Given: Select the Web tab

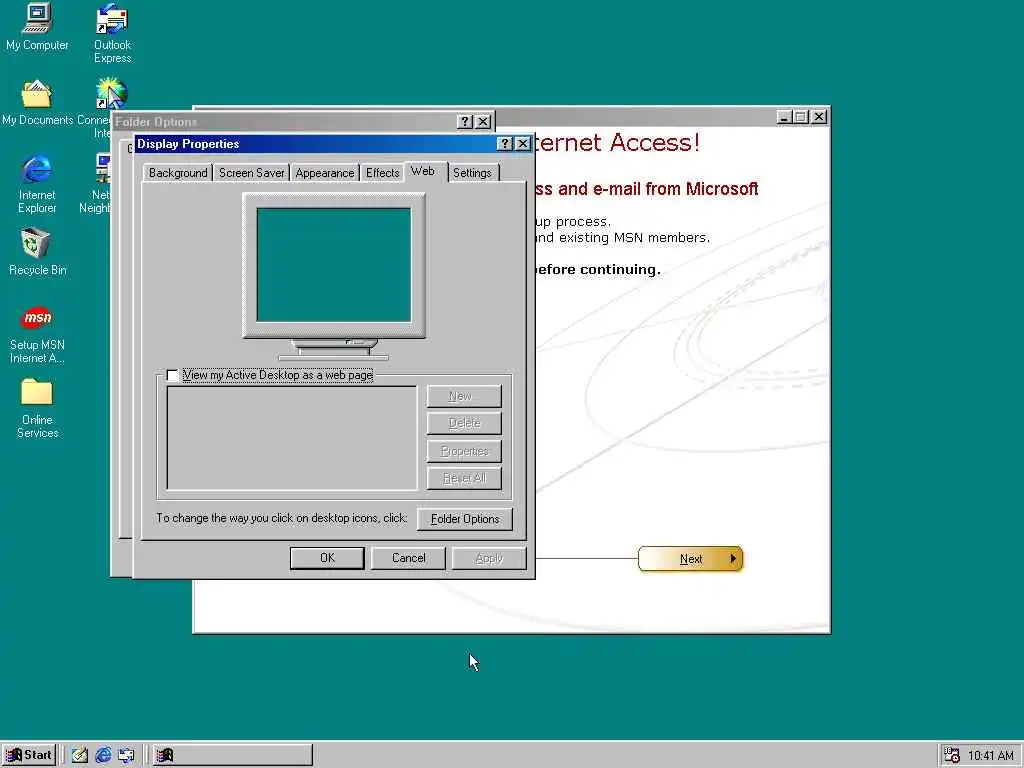Looking at the screenshot, I should tap(423, 171).
